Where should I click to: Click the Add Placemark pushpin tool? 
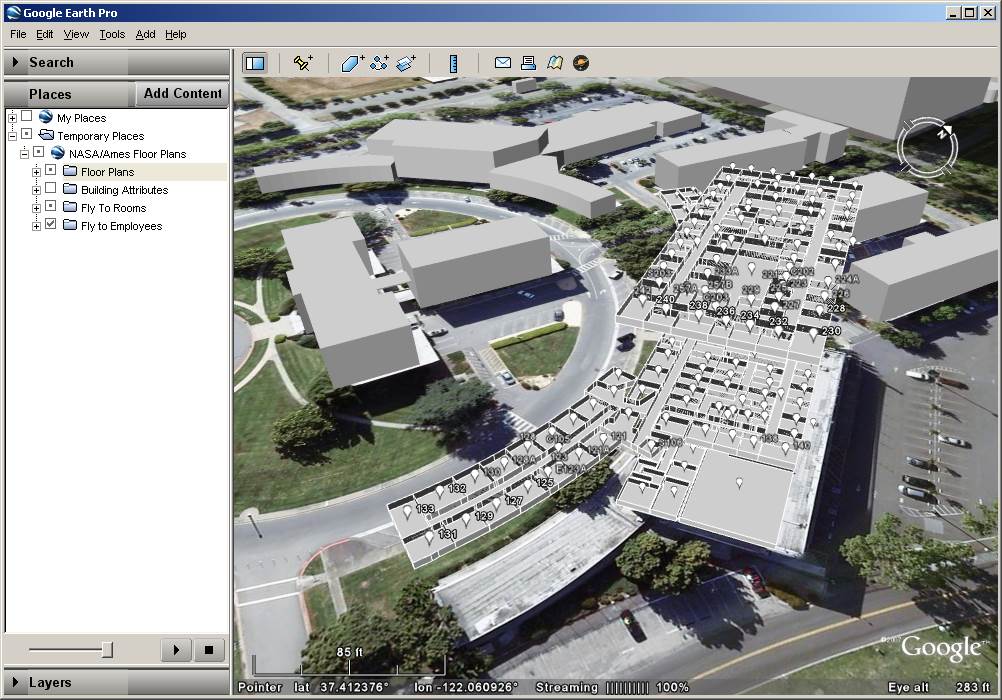302,63
